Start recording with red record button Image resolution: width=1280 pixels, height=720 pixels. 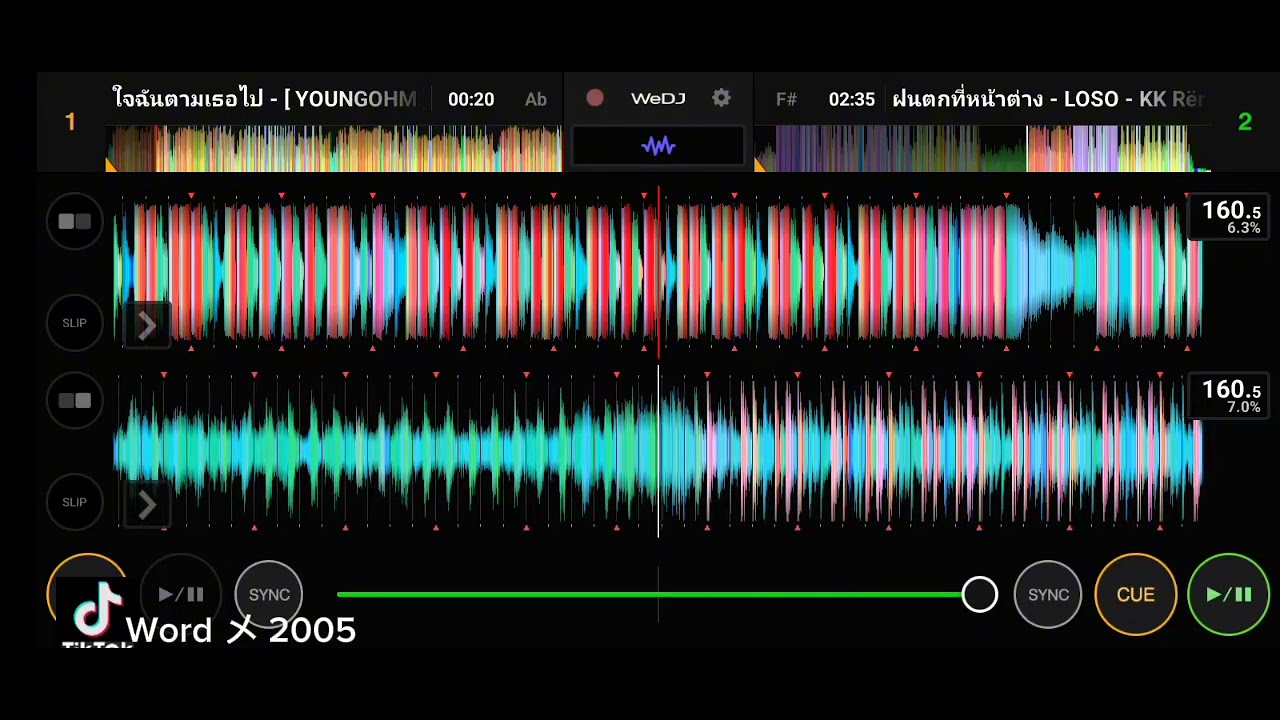(595, 98)
